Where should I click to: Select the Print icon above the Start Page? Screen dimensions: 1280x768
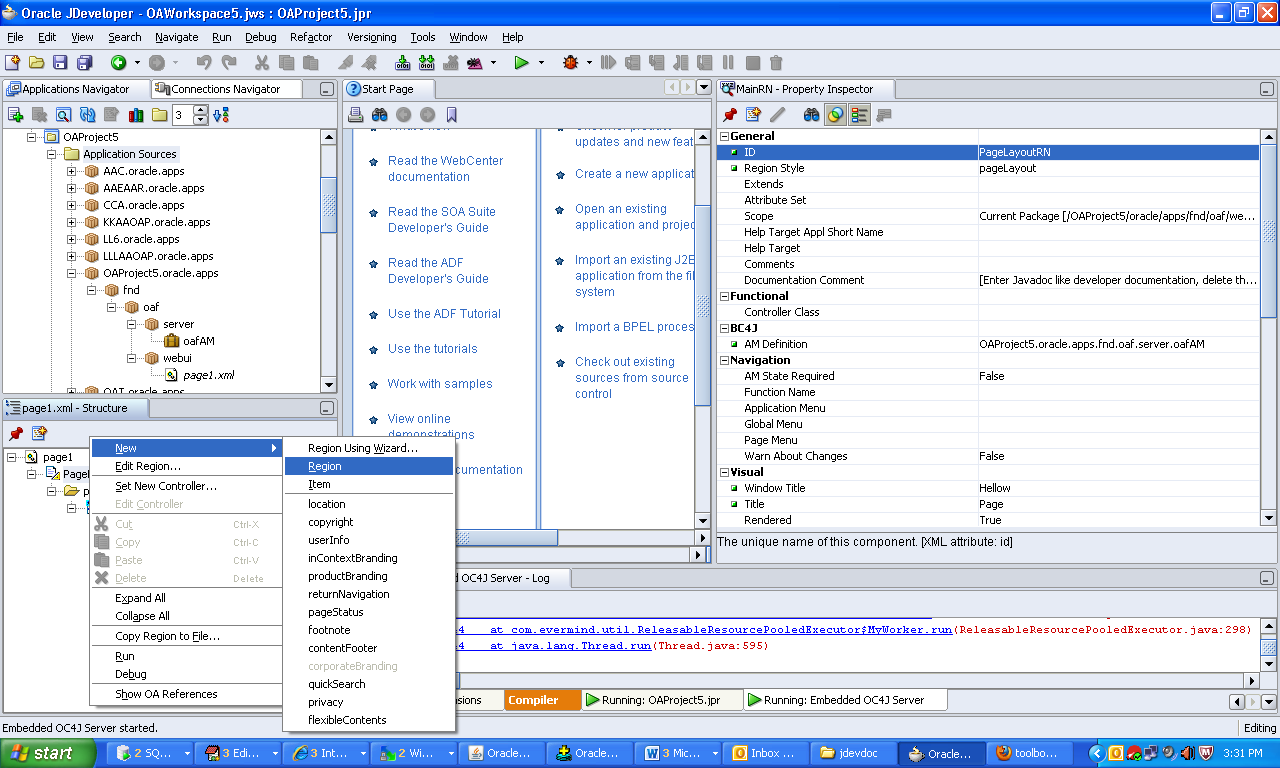pos(356,114)
